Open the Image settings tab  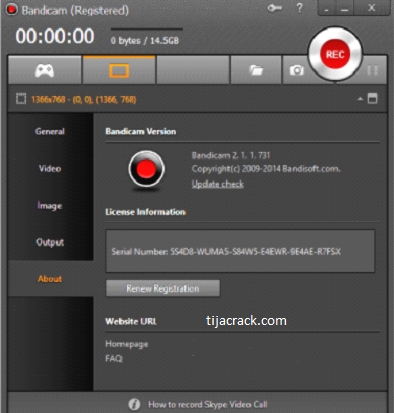[x=50, y=206]
